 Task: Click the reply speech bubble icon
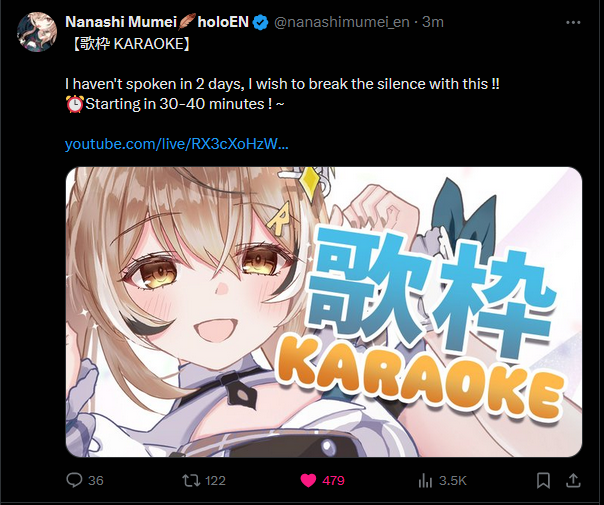click(x=74, y=480)
